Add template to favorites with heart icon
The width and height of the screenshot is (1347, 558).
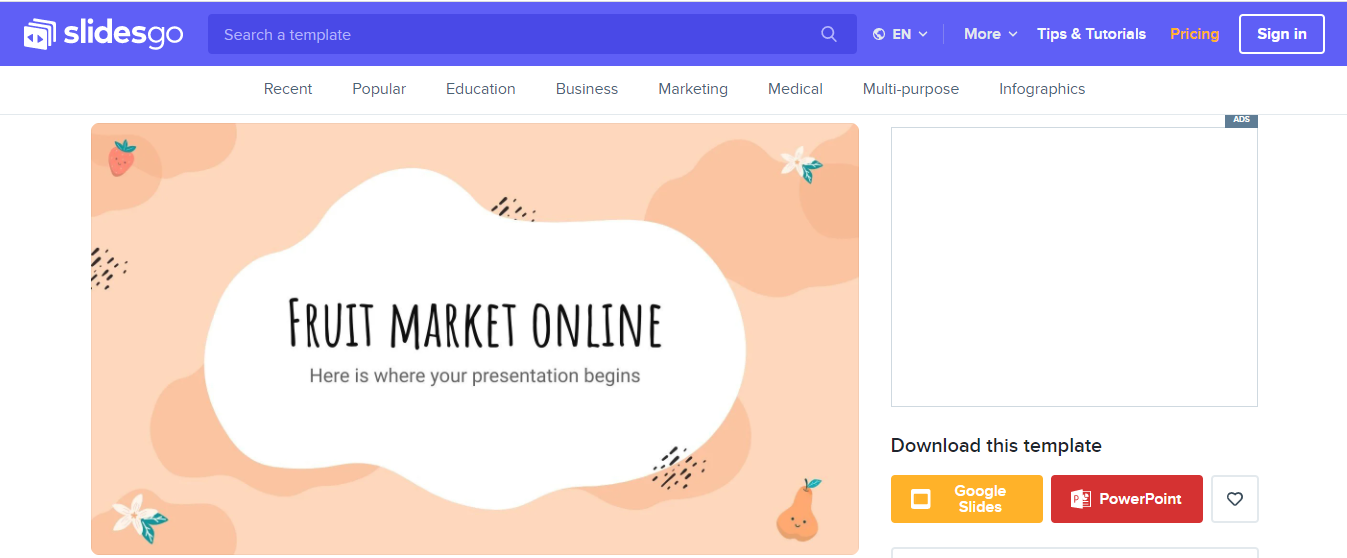[x=1234, y=499]
